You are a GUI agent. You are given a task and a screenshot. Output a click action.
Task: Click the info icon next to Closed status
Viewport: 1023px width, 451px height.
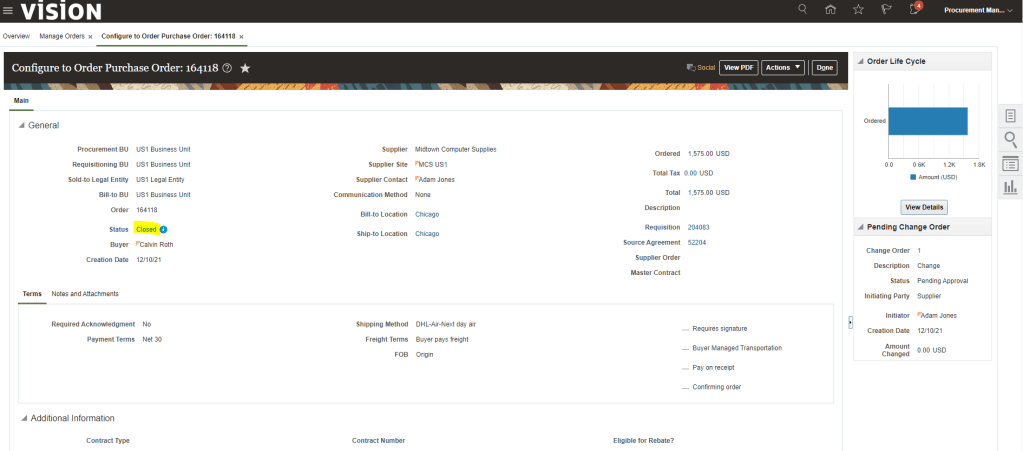[163, 229]
